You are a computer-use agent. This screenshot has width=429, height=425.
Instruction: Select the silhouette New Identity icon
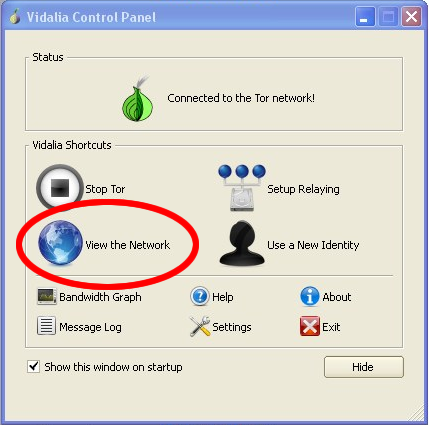coord(242,244)
